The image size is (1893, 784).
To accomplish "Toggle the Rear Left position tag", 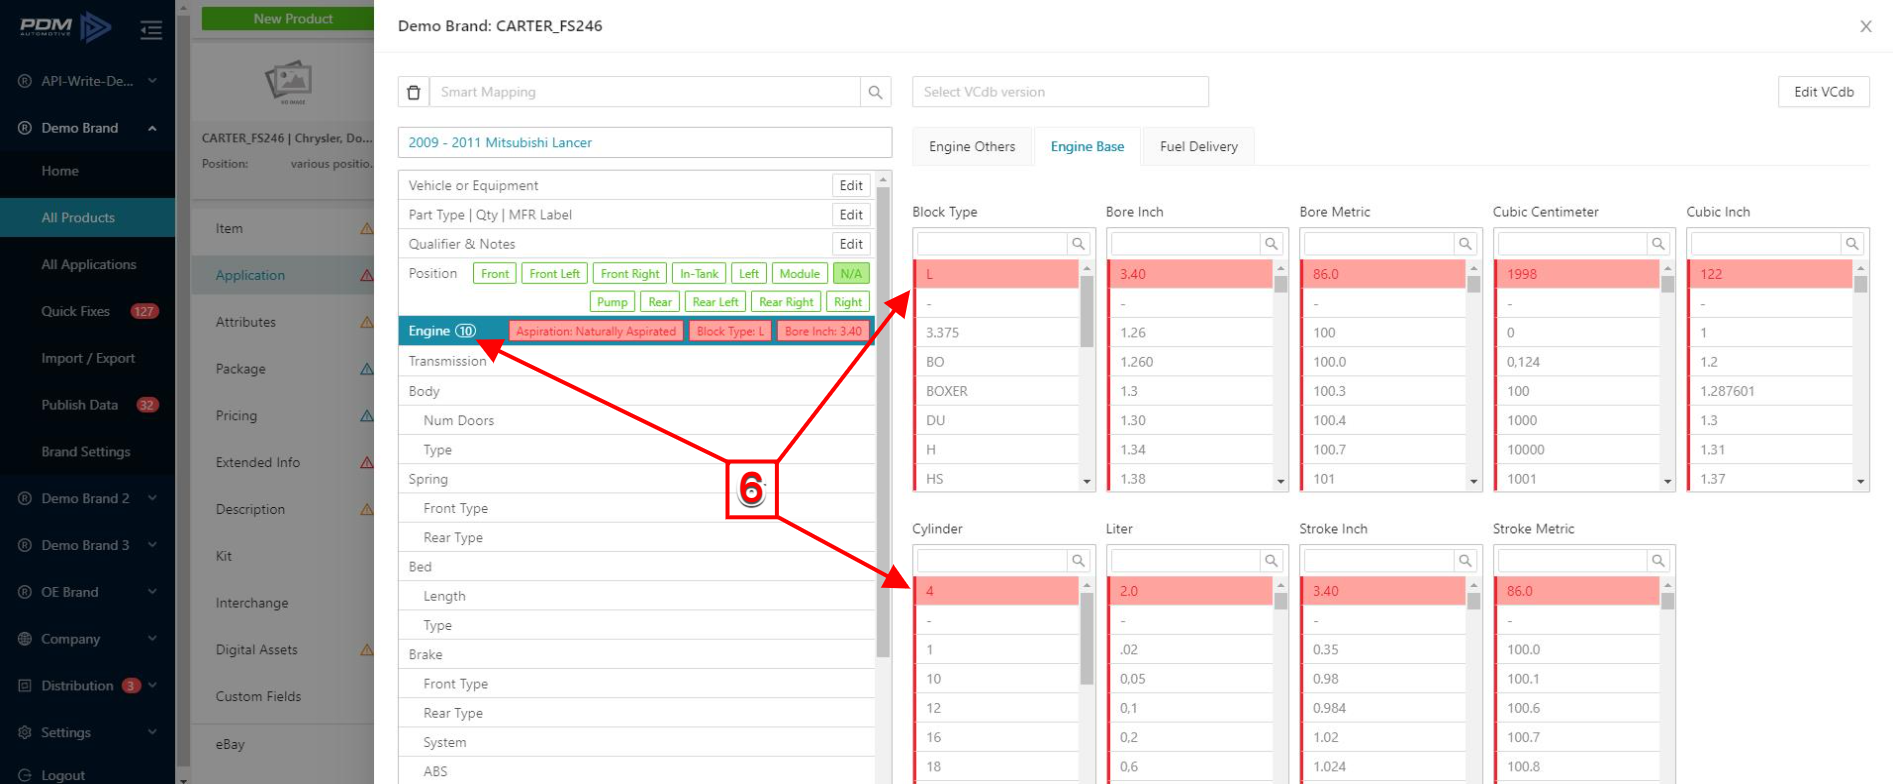I will [716, 302].
